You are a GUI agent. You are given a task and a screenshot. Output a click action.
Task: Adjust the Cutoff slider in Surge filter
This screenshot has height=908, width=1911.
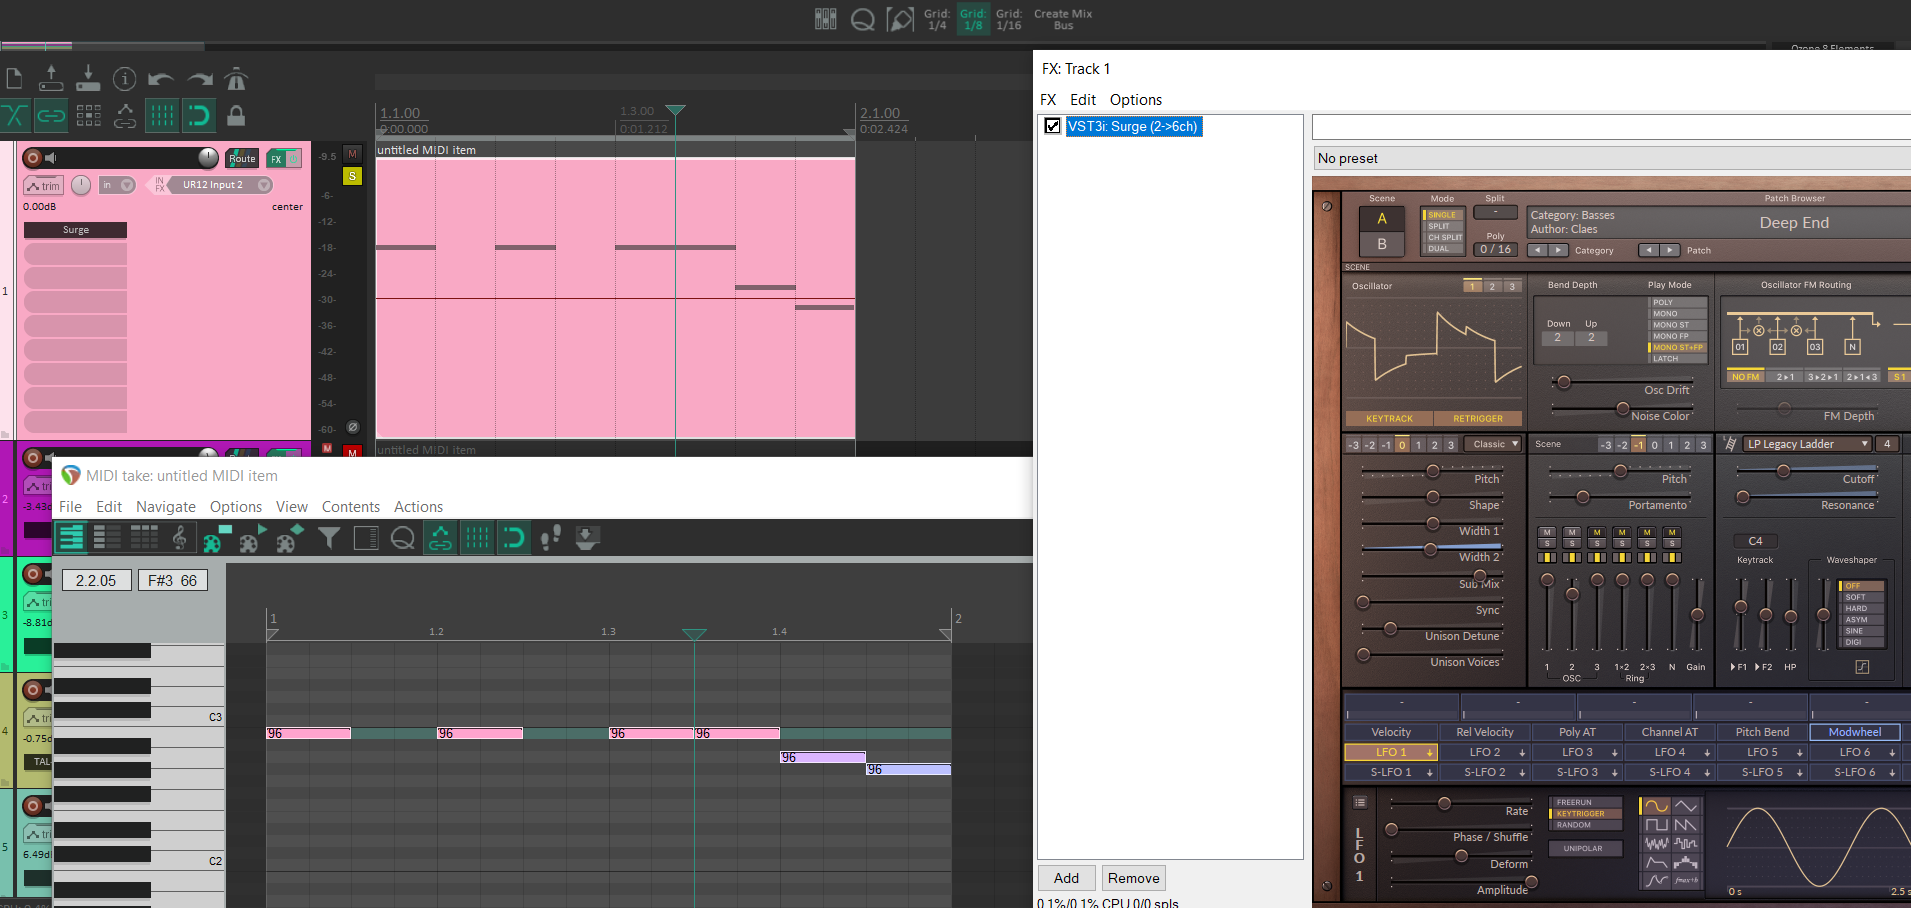1783,470
